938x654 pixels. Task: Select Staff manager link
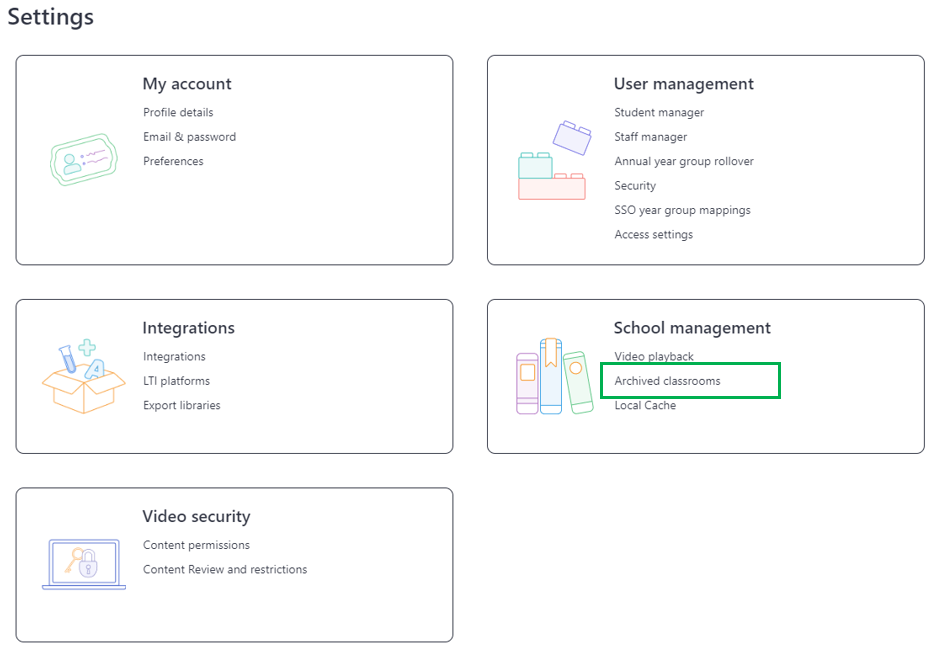651,137
